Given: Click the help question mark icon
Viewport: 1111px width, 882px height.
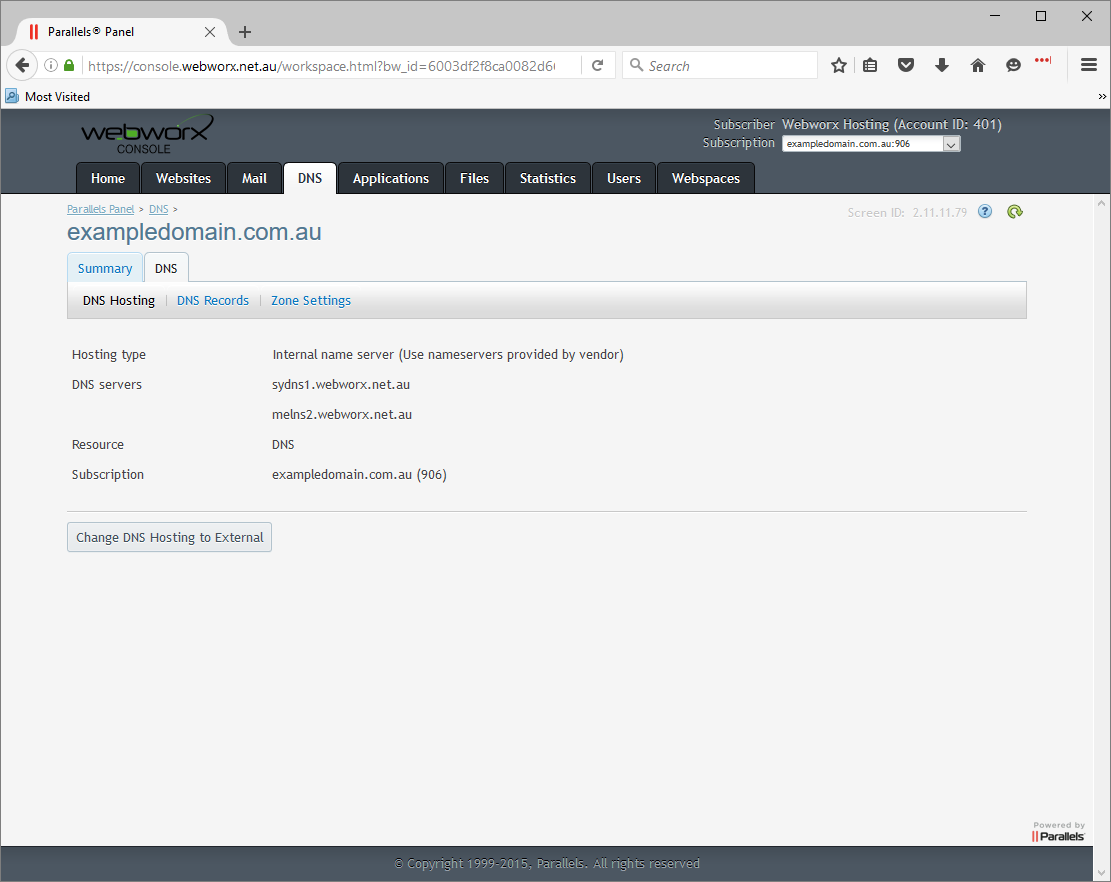Looking at the screenshot, I should 985,212.
